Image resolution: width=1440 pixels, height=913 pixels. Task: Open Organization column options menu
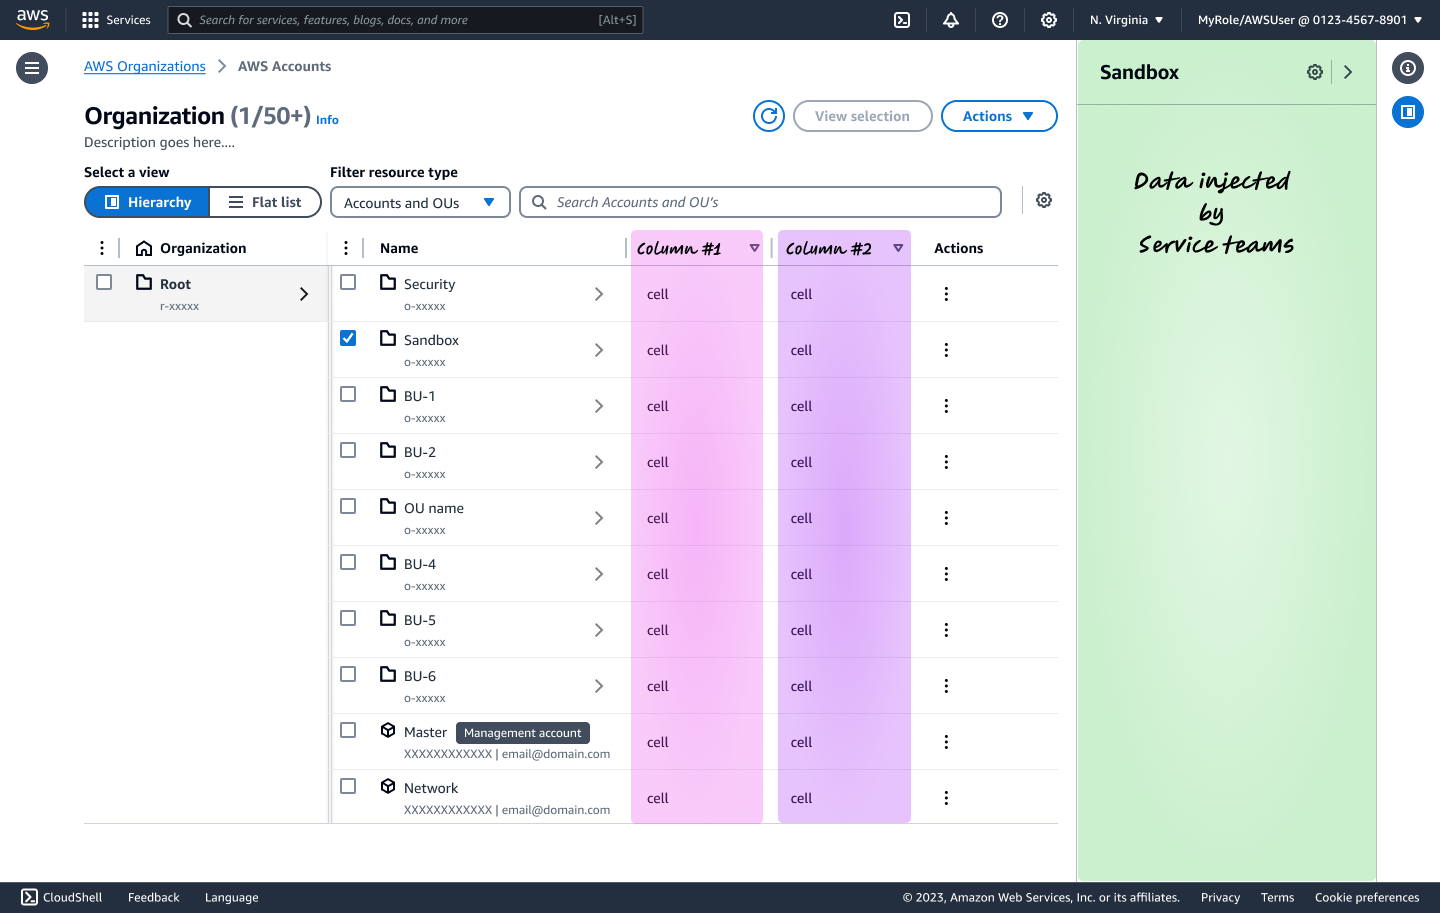(102, 248)
